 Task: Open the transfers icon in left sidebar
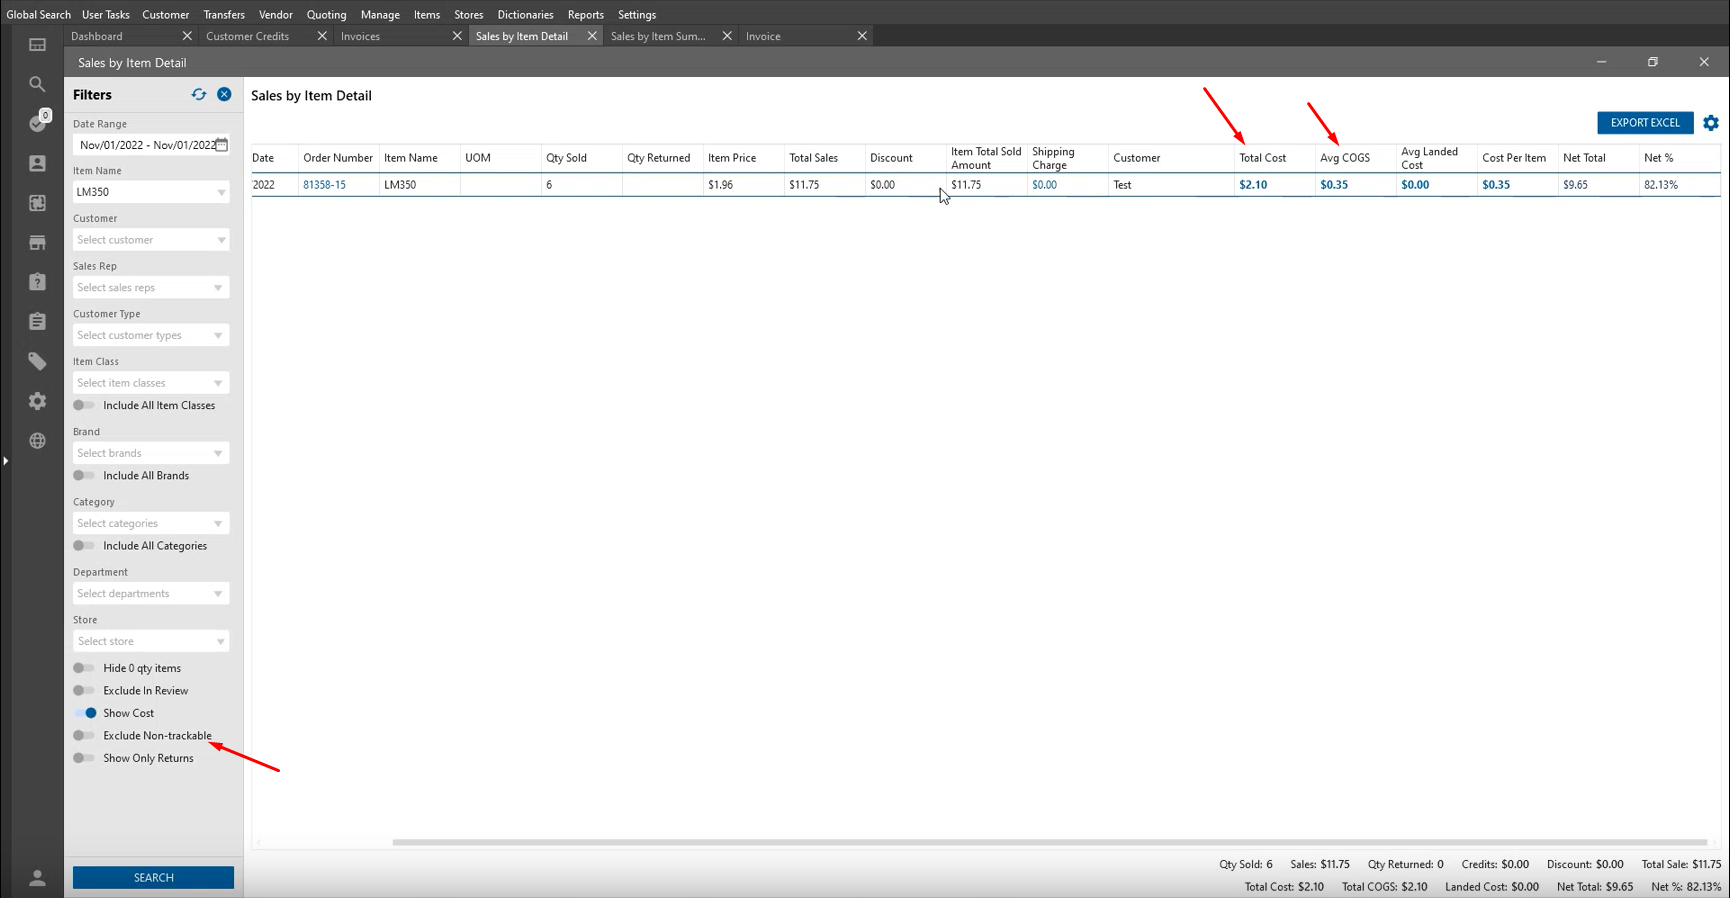coord(37,203)
